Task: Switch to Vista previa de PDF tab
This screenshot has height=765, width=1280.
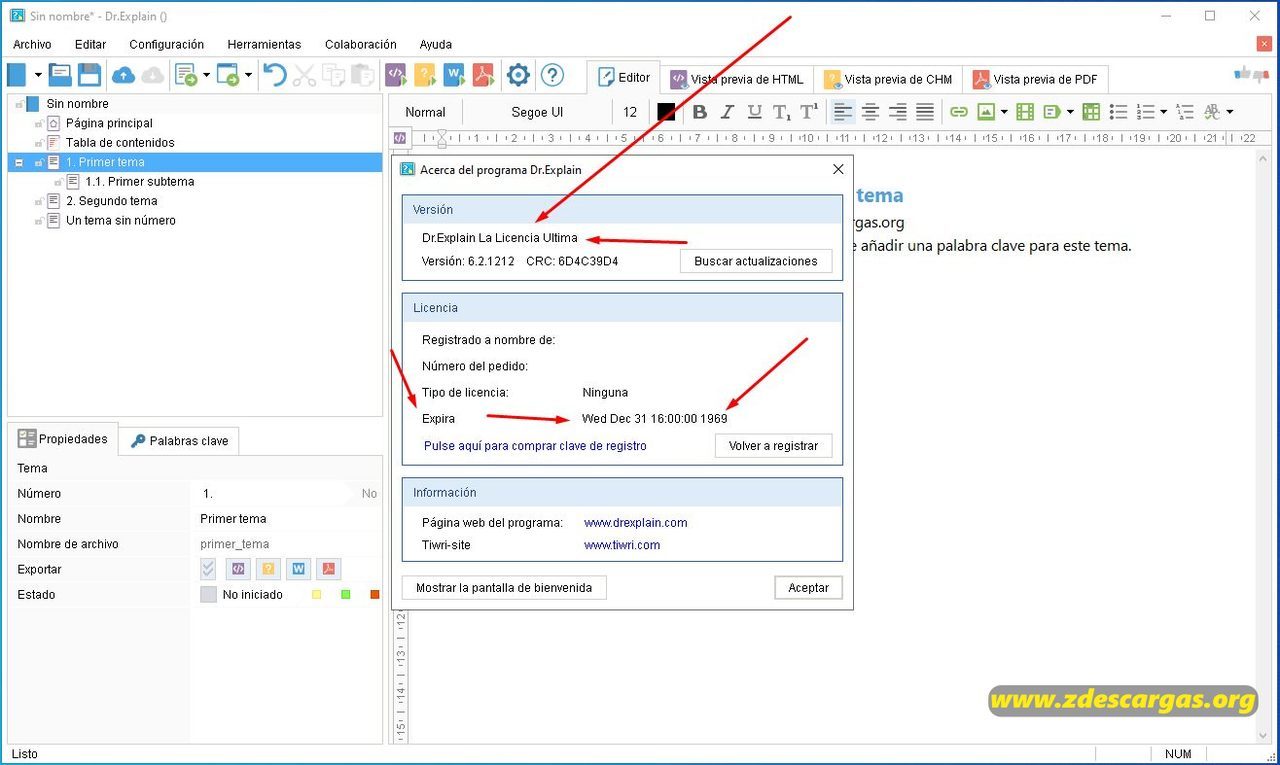Action: (x=1035, y=79)
